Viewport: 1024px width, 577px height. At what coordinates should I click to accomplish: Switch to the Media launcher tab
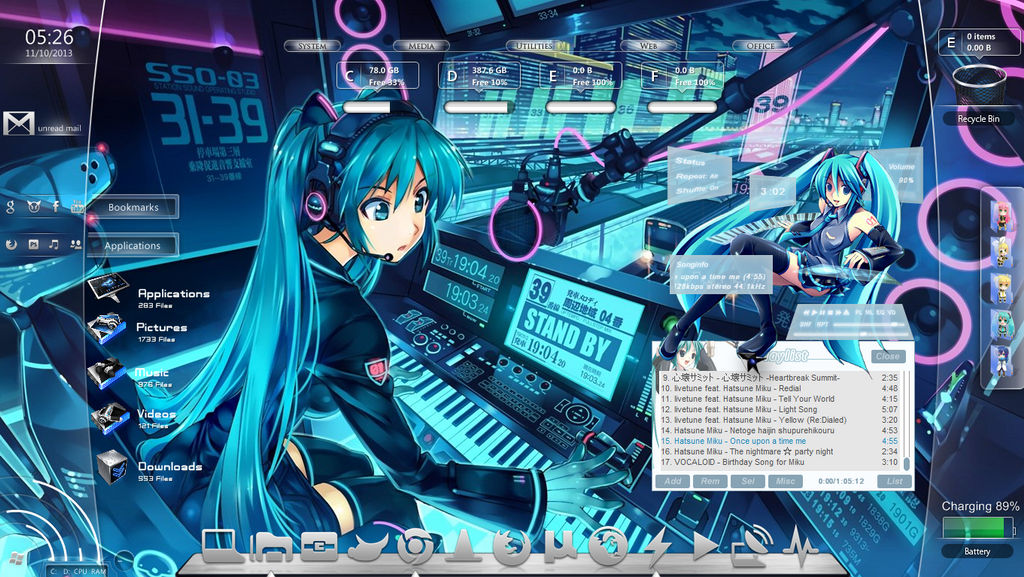click(421, 46)
